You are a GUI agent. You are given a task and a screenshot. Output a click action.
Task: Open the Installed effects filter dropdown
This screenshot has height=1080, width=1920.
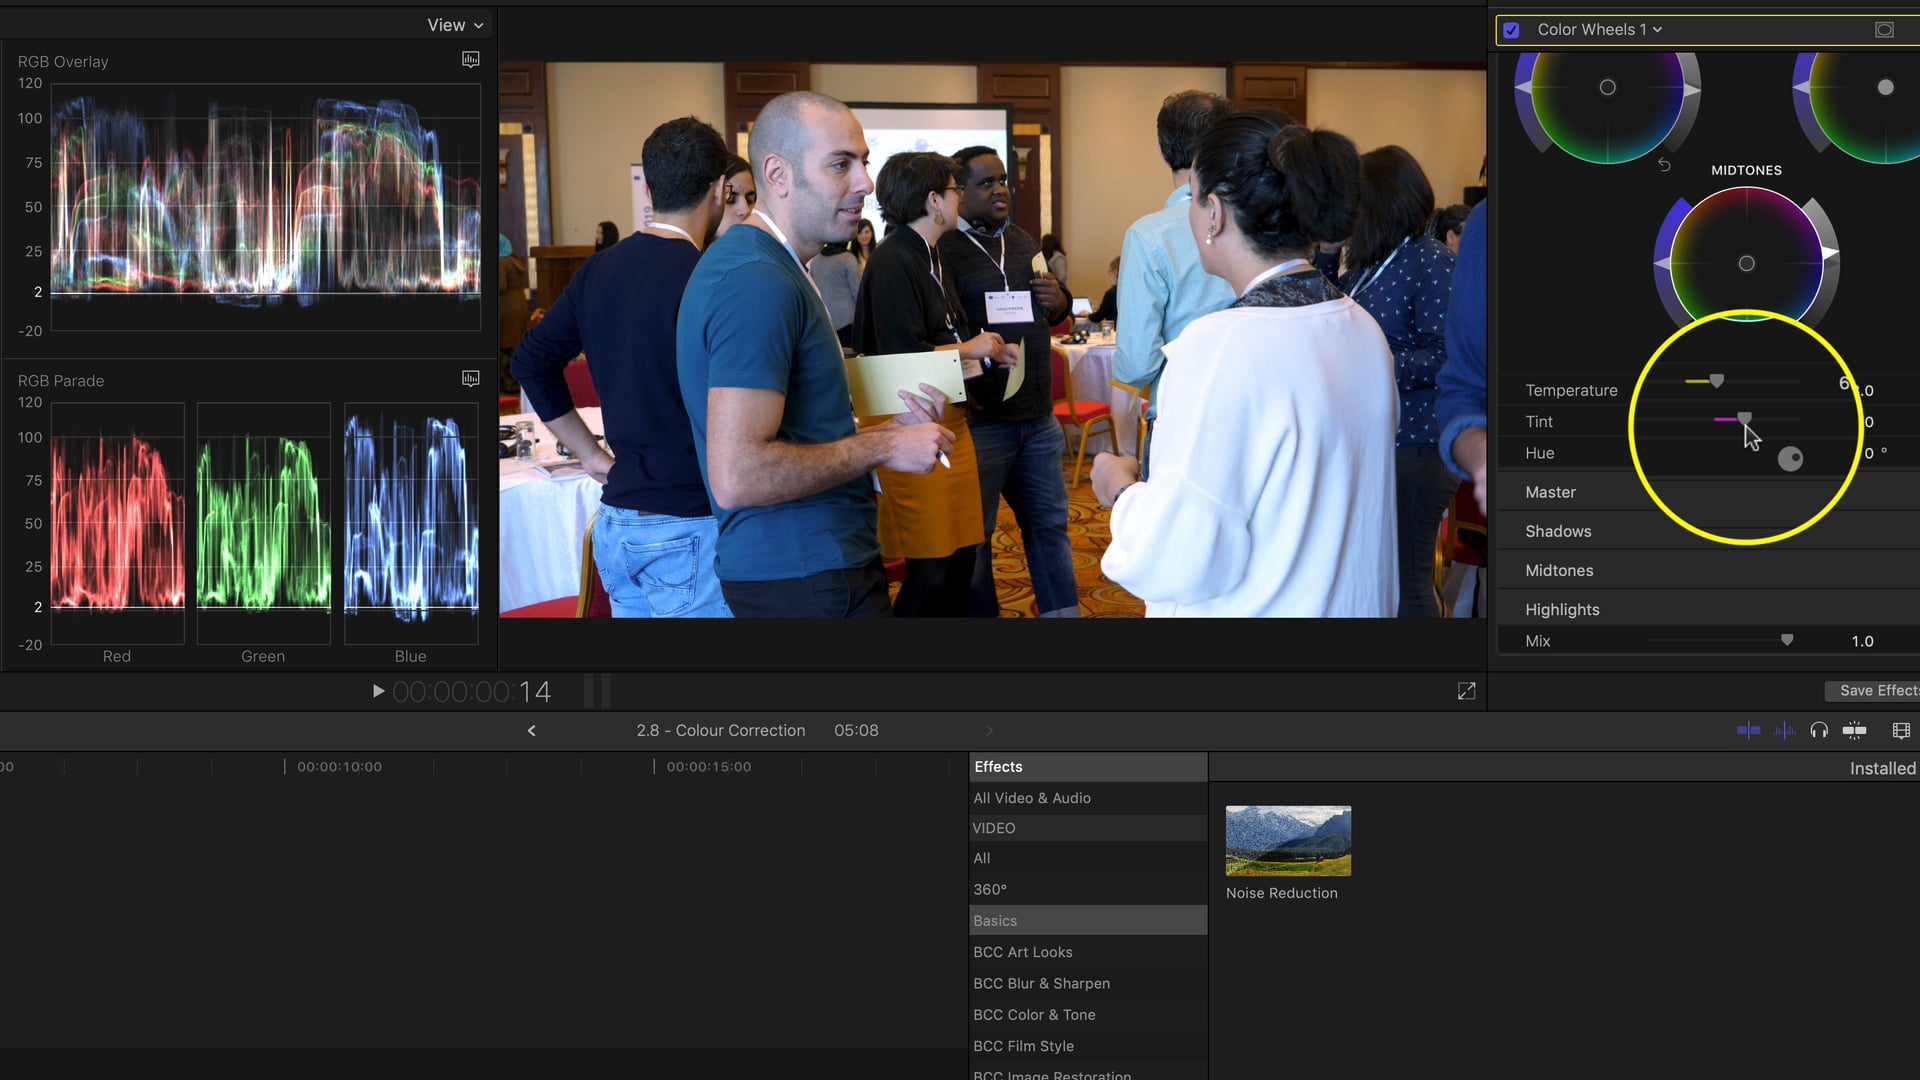[1883, 767]
